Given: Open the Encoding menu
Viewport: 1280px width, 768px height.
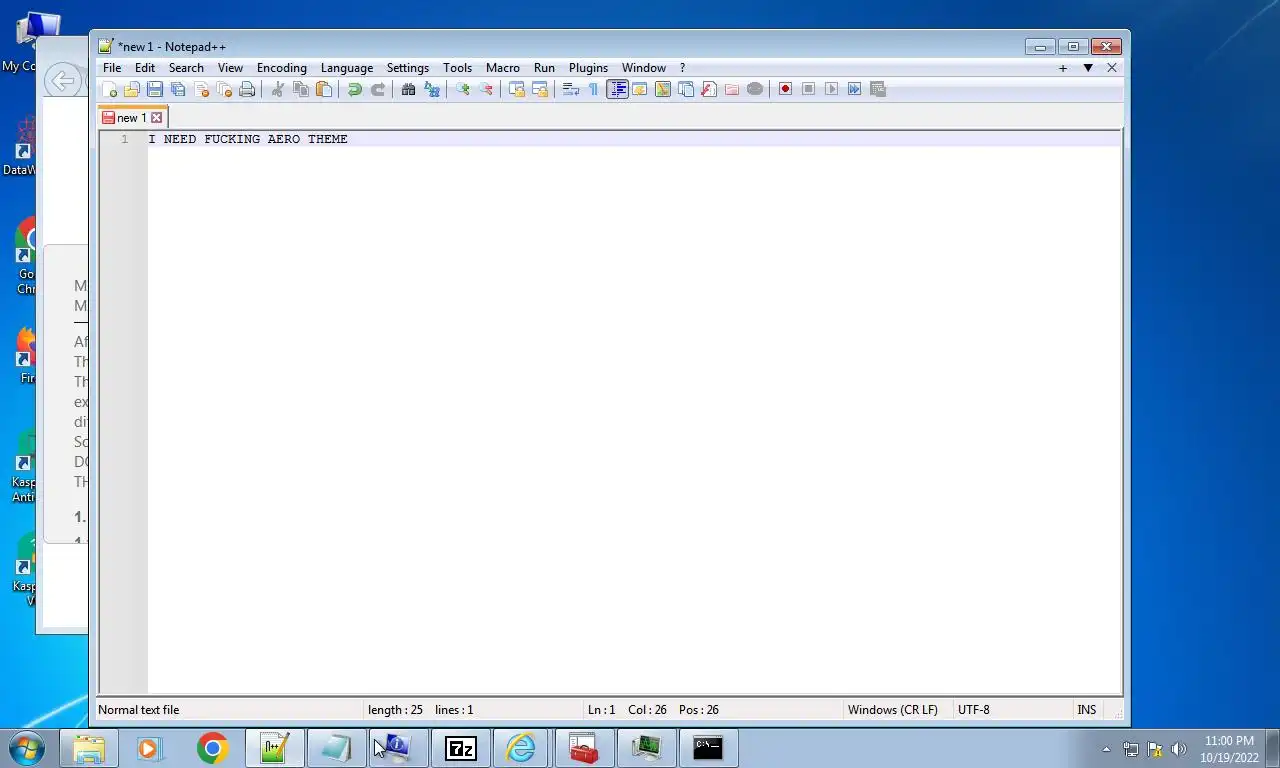Looking at the screenshot, I should pos(282,68).
